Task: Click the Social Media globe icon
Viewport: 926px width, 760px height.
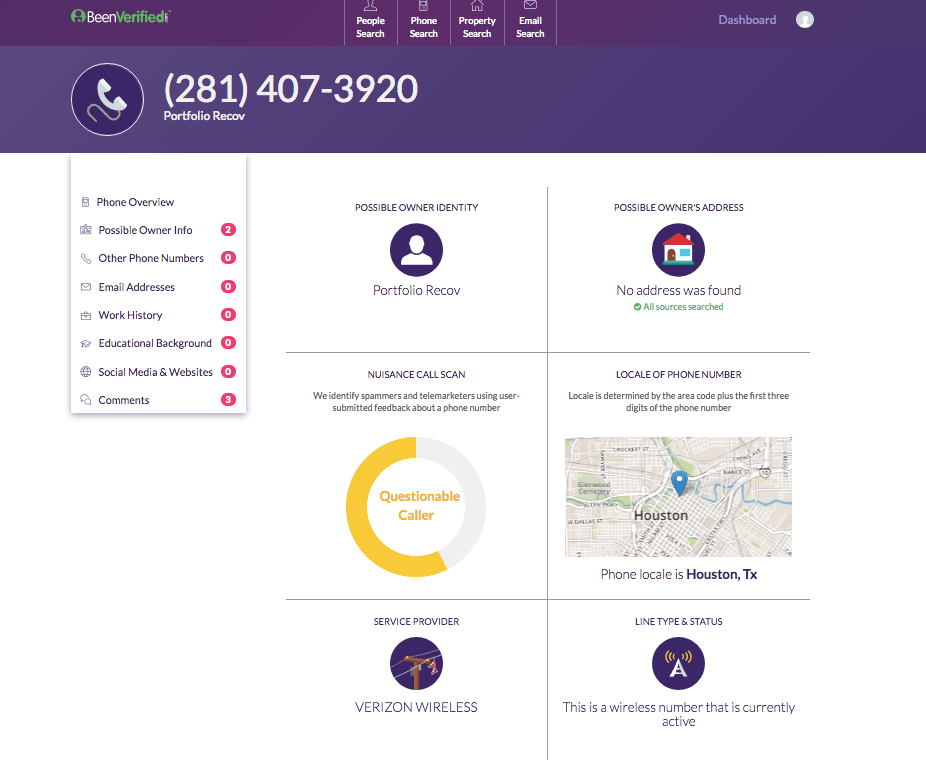Action: click(86, 371)
